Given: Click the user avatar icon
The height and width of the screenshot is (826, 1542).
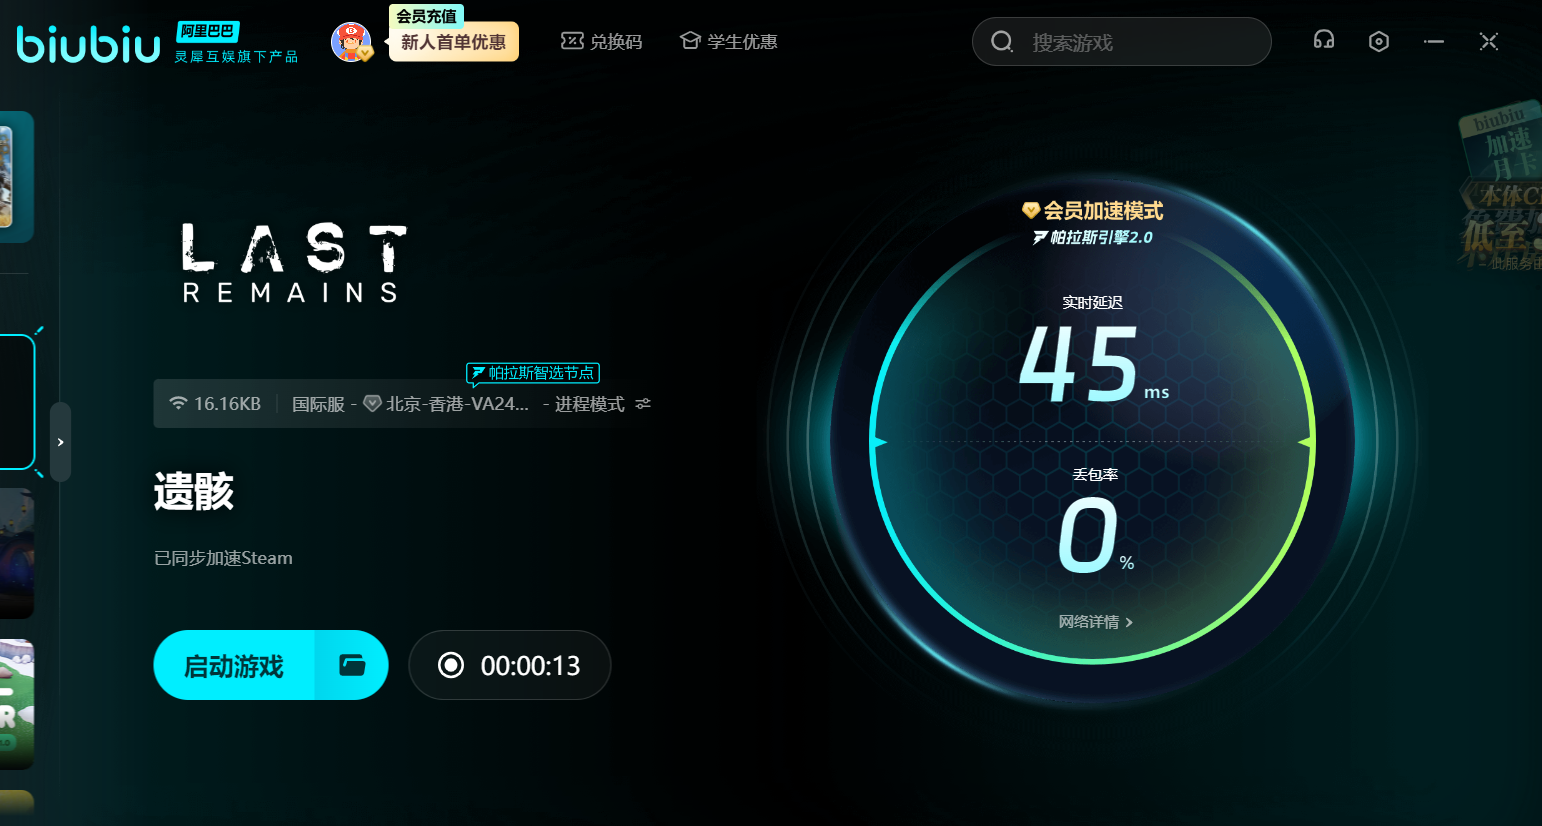Looking at the screenshot, I should [350, 41].
